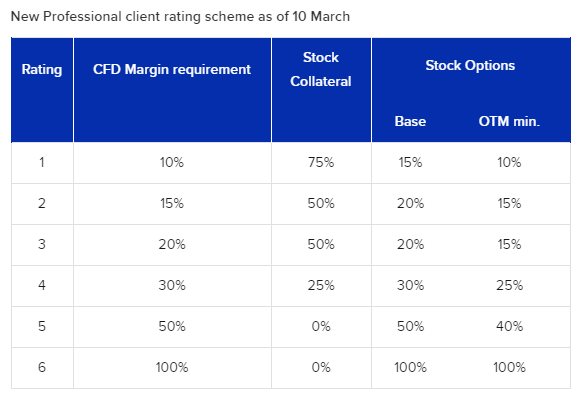Select rating 6 stock collateral 0%
The width and height of the screenshot is (582, 399).
point(321,367)
